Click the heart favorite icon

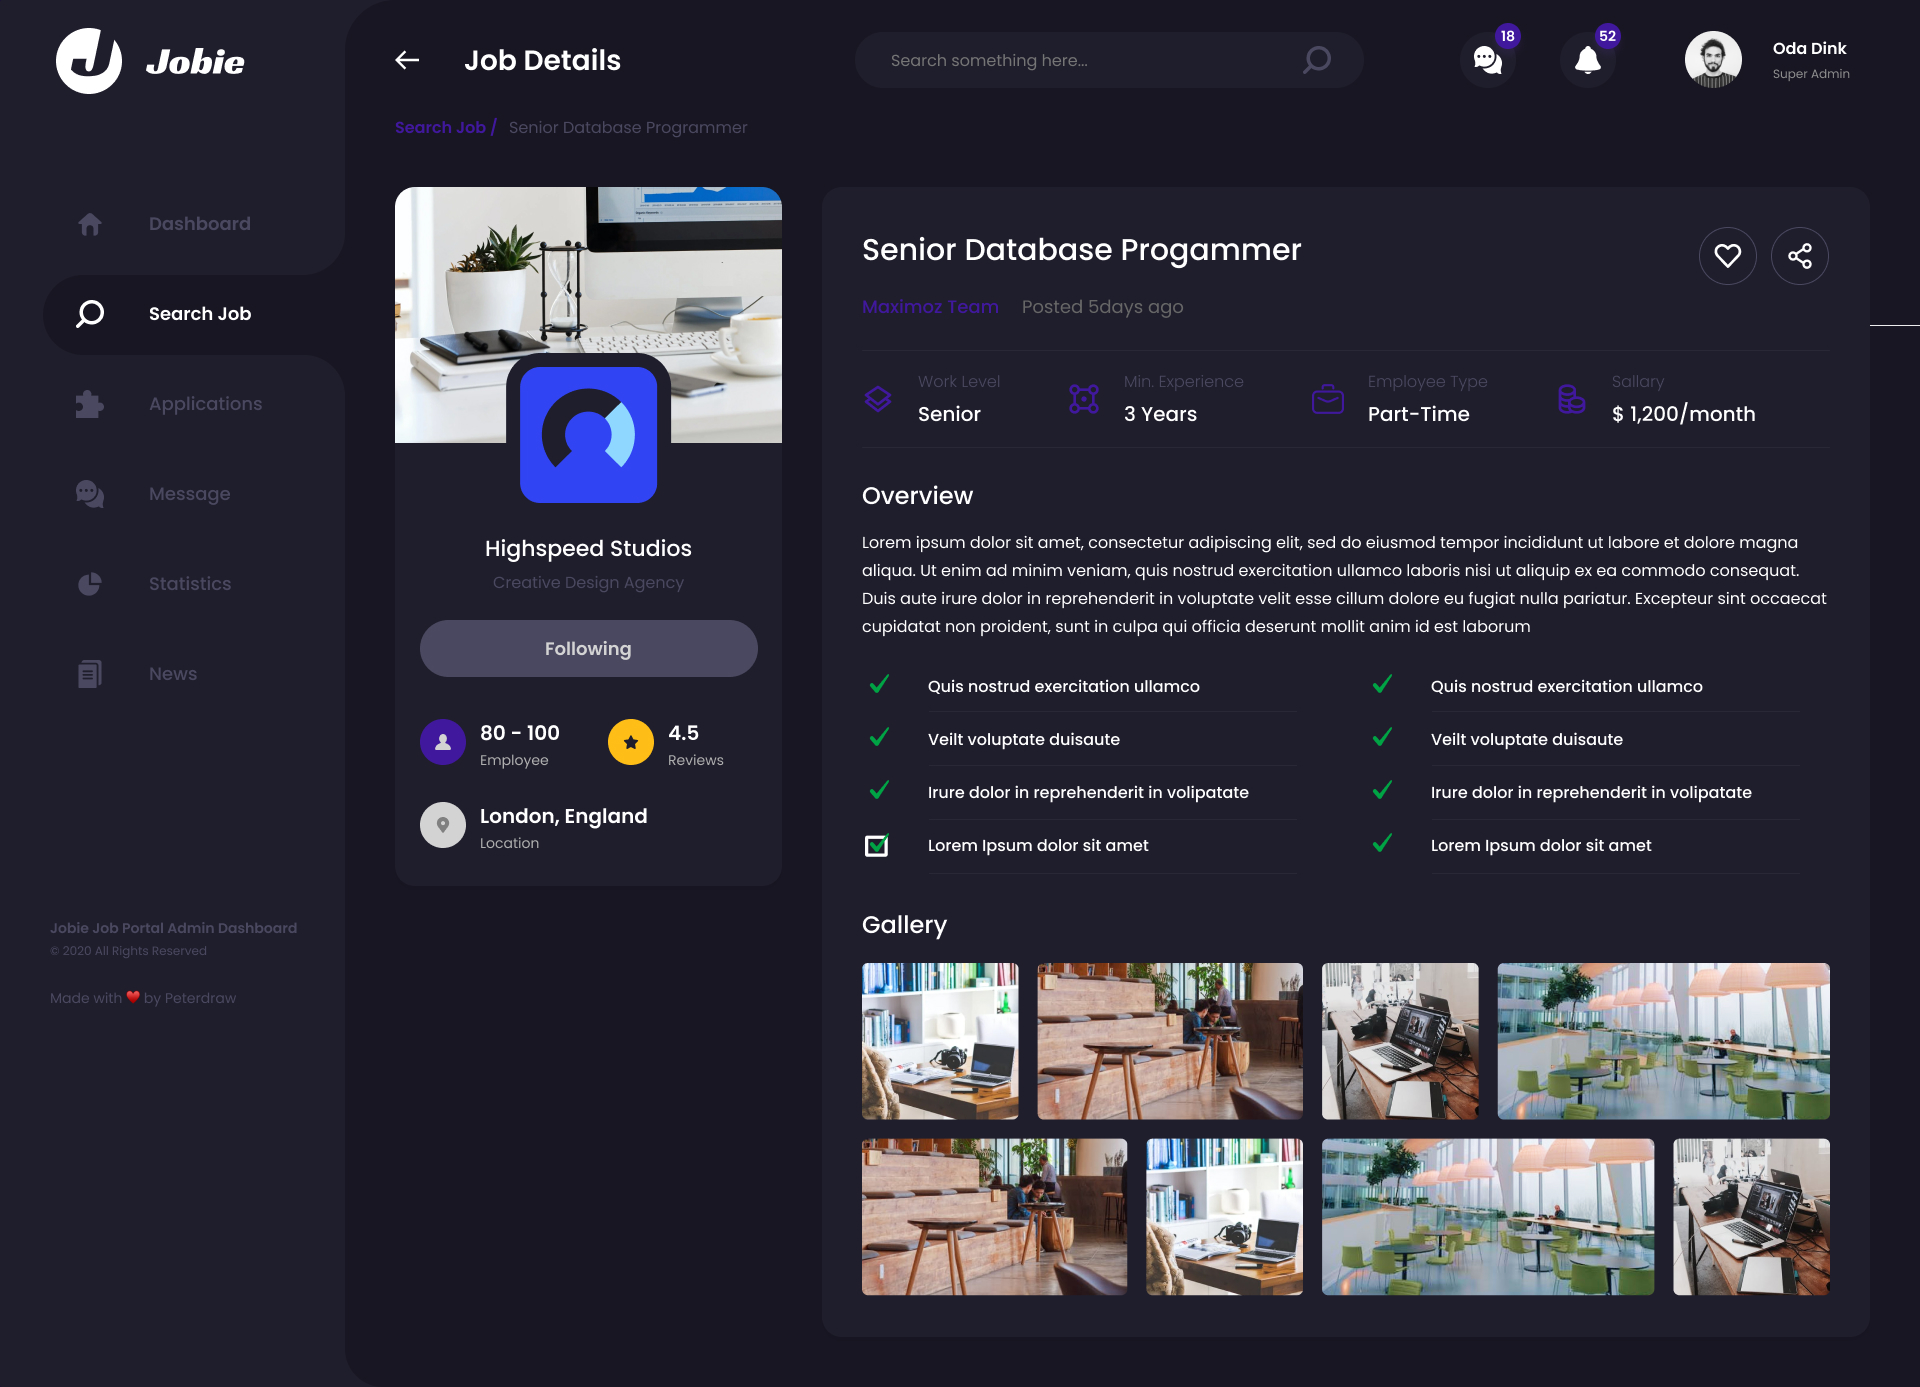pyautogui.click(x=1727, y=256)
